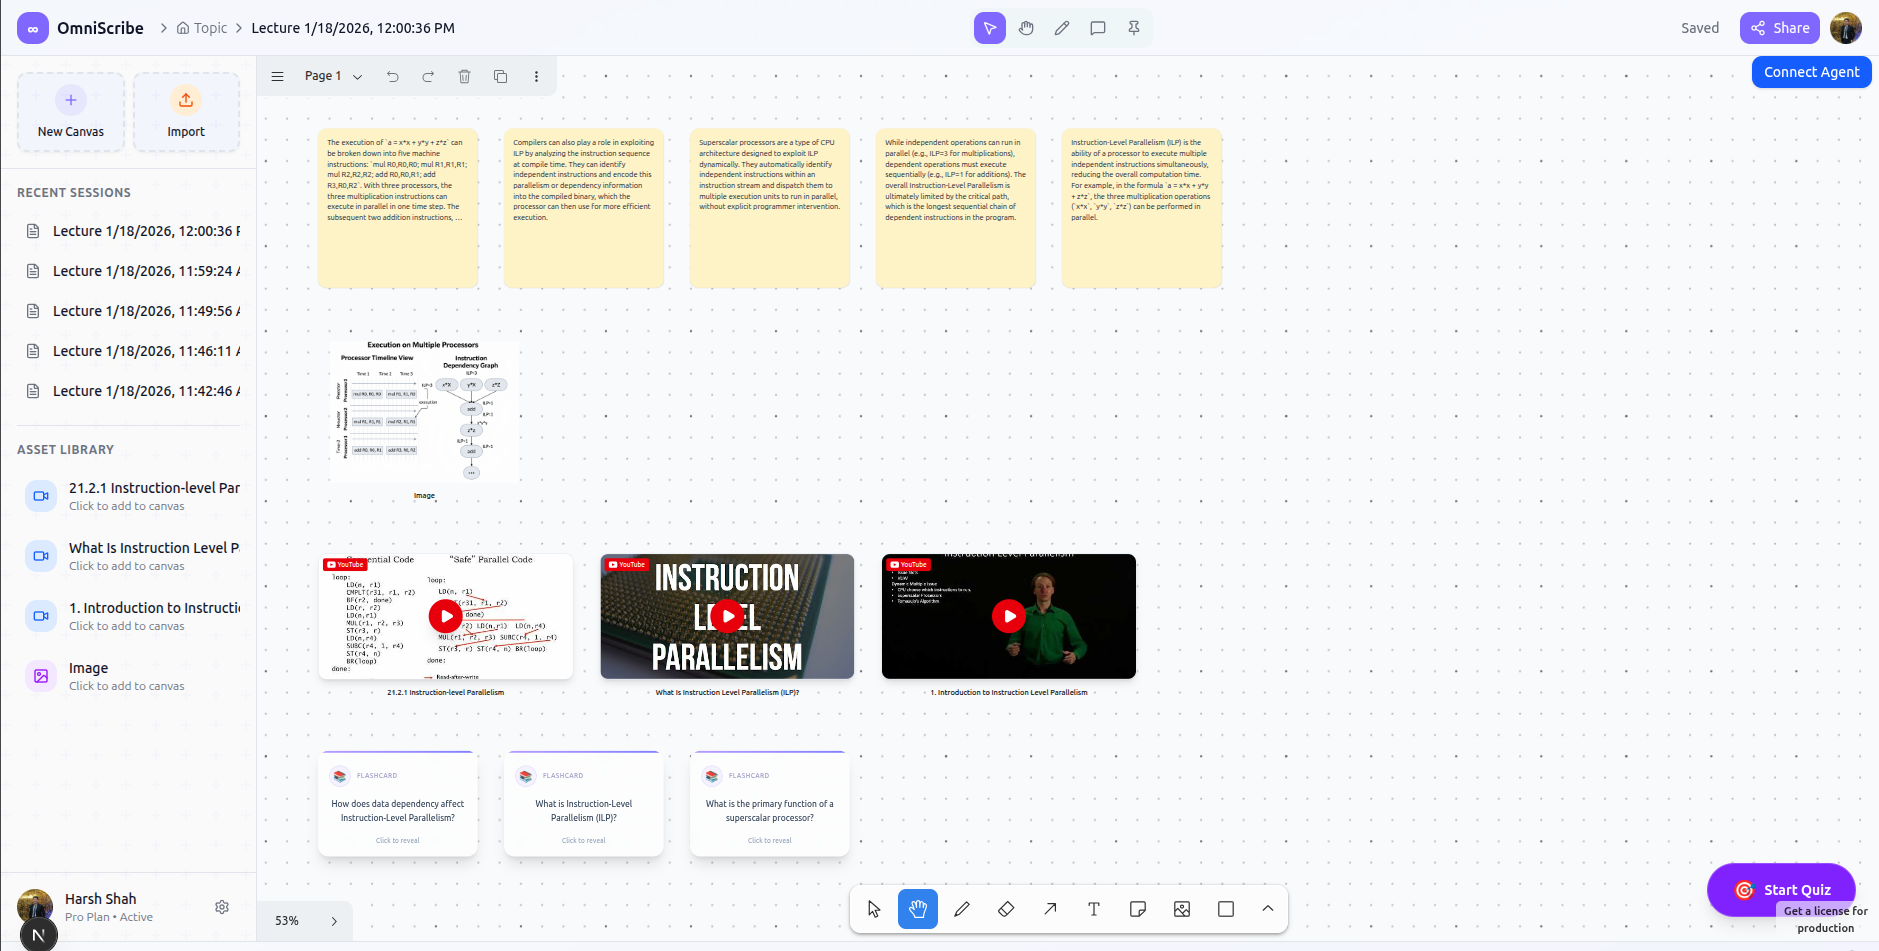Select the text tool

[x=1094, y=909]
